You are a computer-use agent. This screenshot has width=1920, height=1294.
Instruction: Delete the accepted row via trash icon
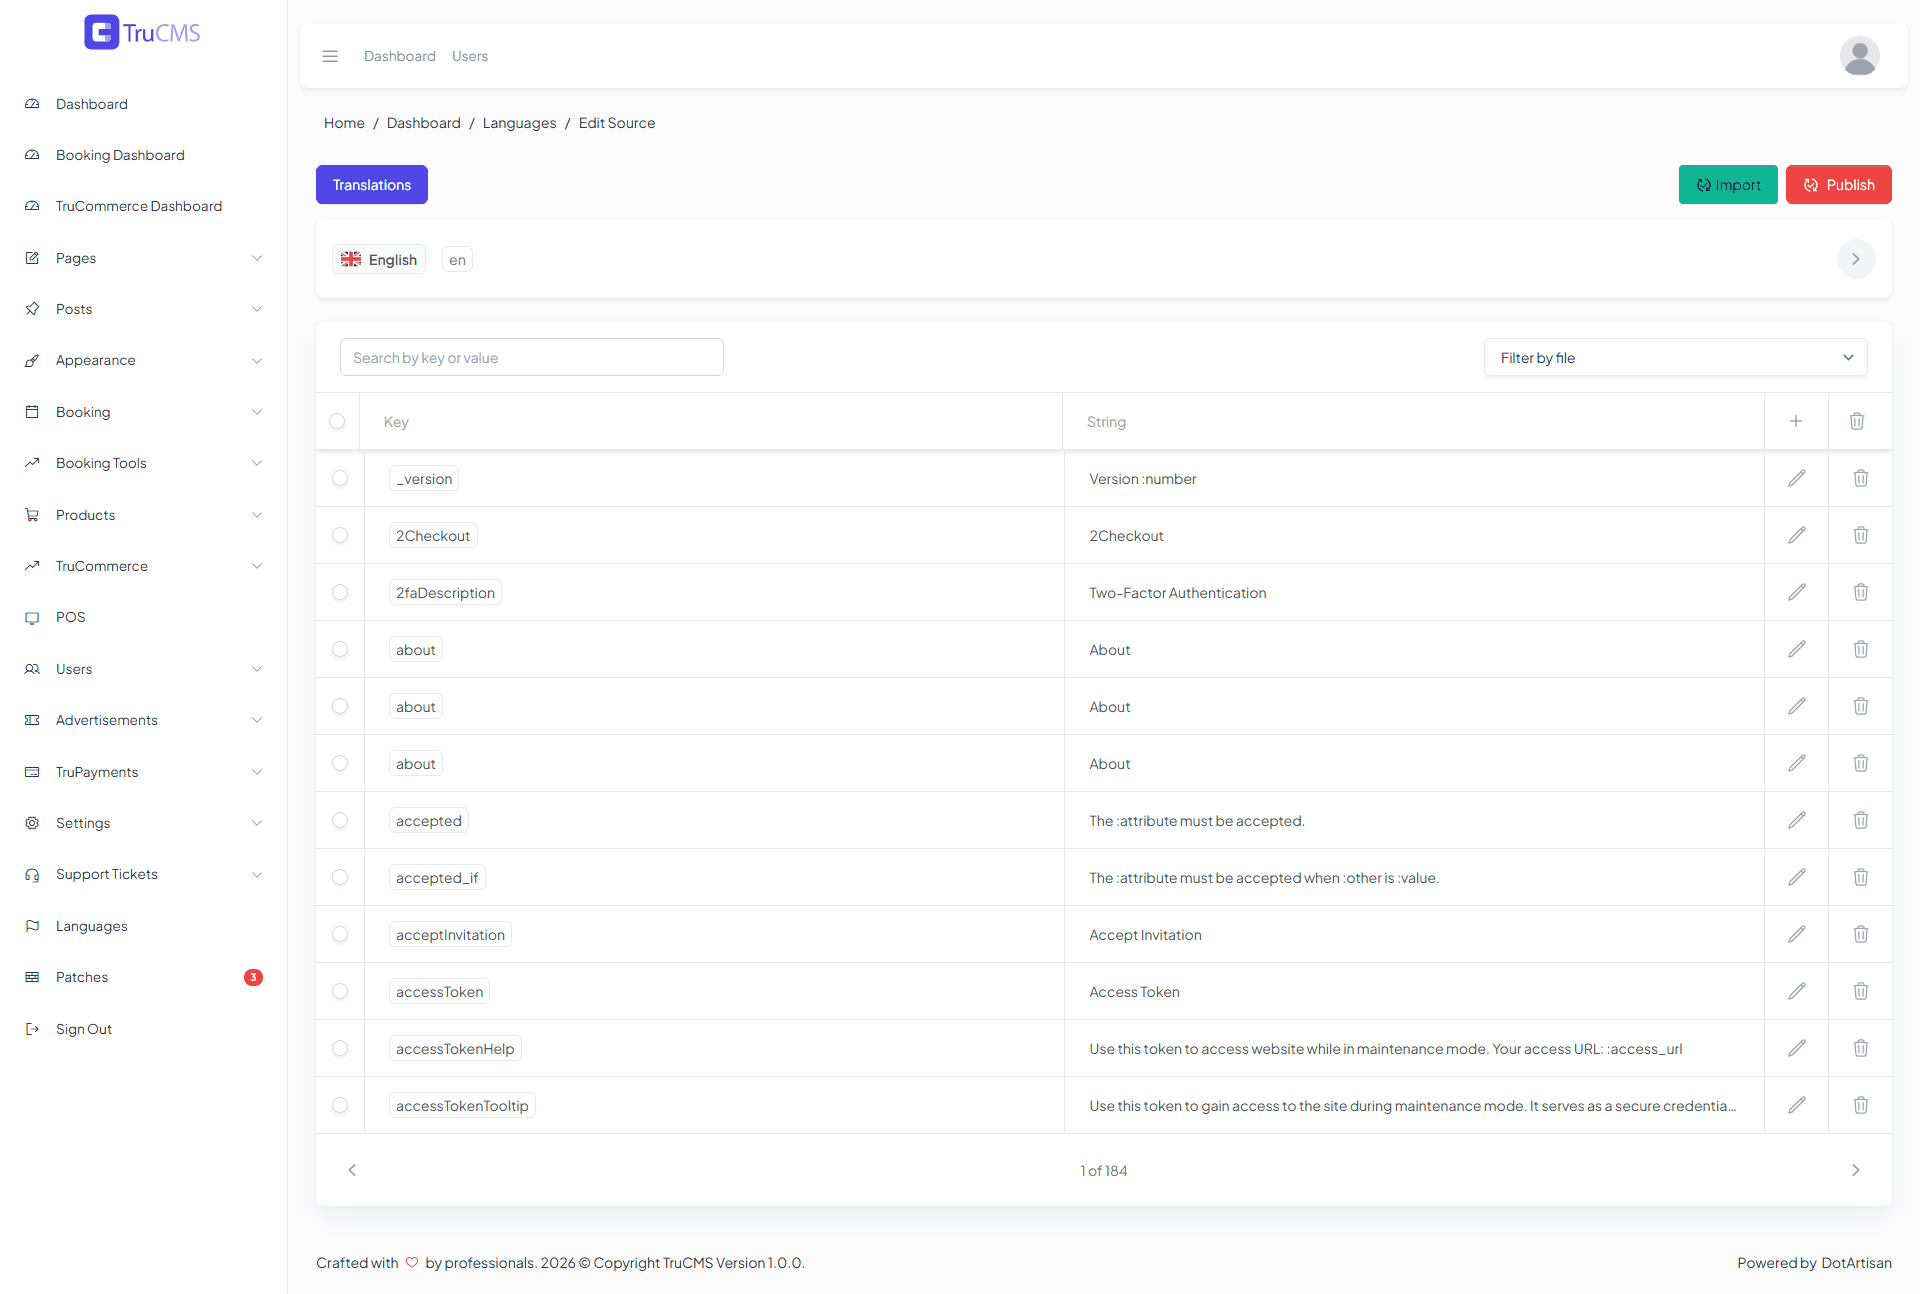pos(1861,820)
